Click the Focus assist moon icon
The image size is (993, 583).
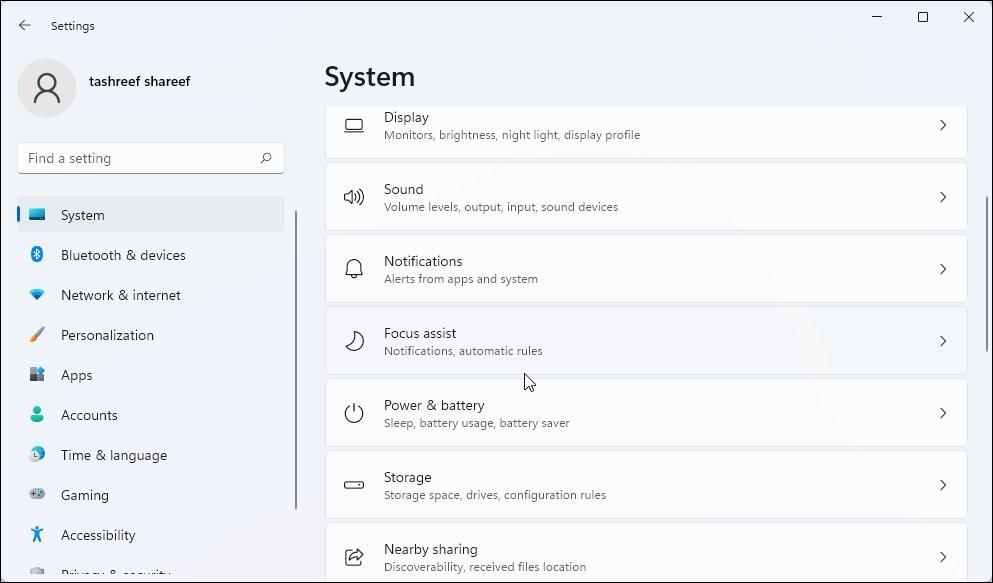point(354,341)
